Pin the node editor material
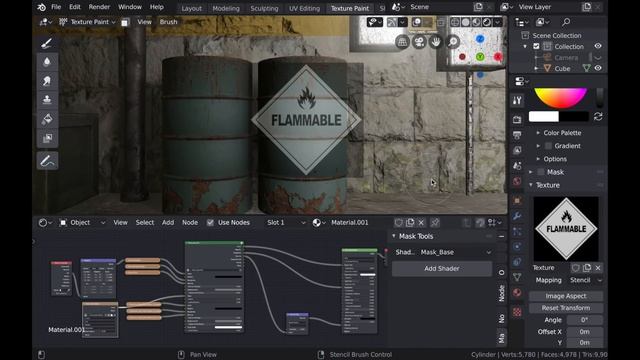The image size is (640, 360). tap(435, 222)
